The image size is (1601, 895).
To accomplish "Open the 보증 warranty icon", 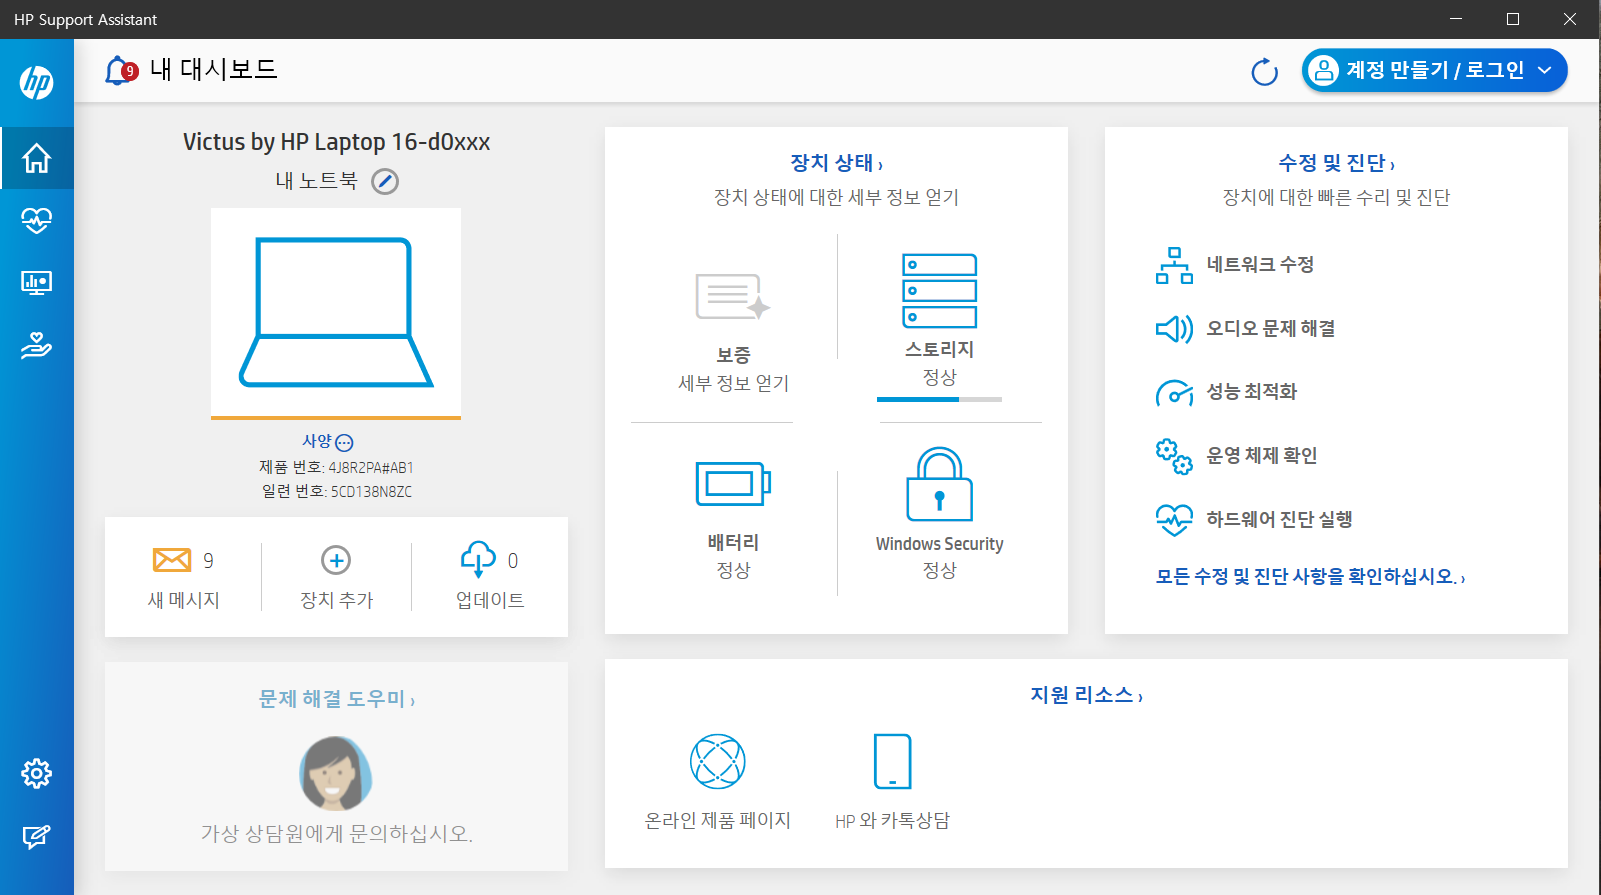I will pyautogui.click(x=733, y=297).
